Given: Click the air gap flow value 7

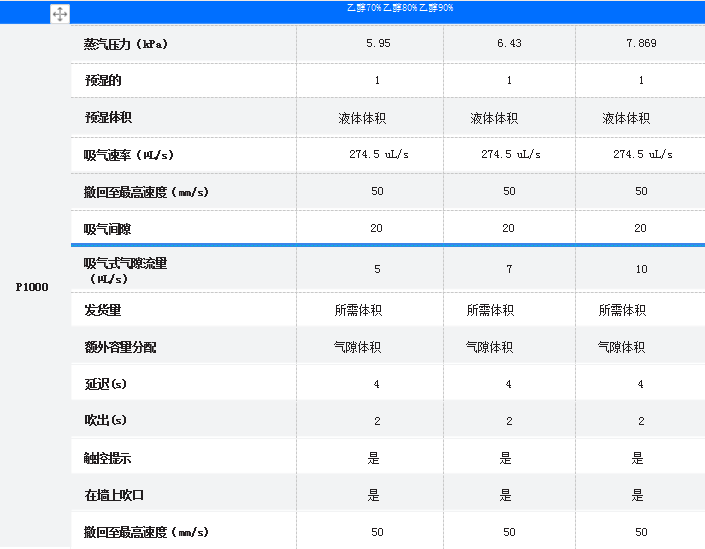Looking at the screenshot, I should coord(509,269).
